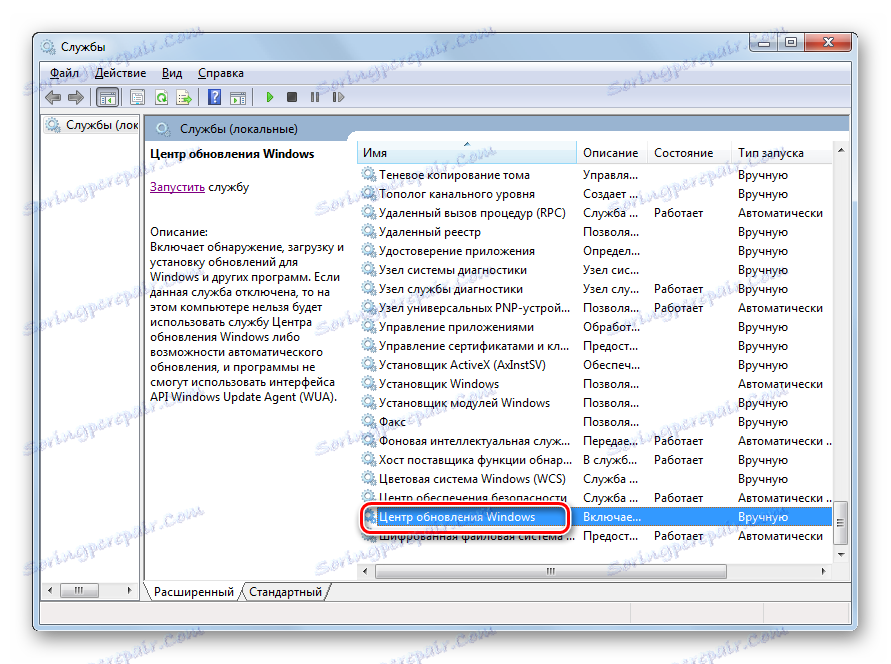
Task: Click Работает state of Удаленный вызов процедур
Action: tap(678, 213)
